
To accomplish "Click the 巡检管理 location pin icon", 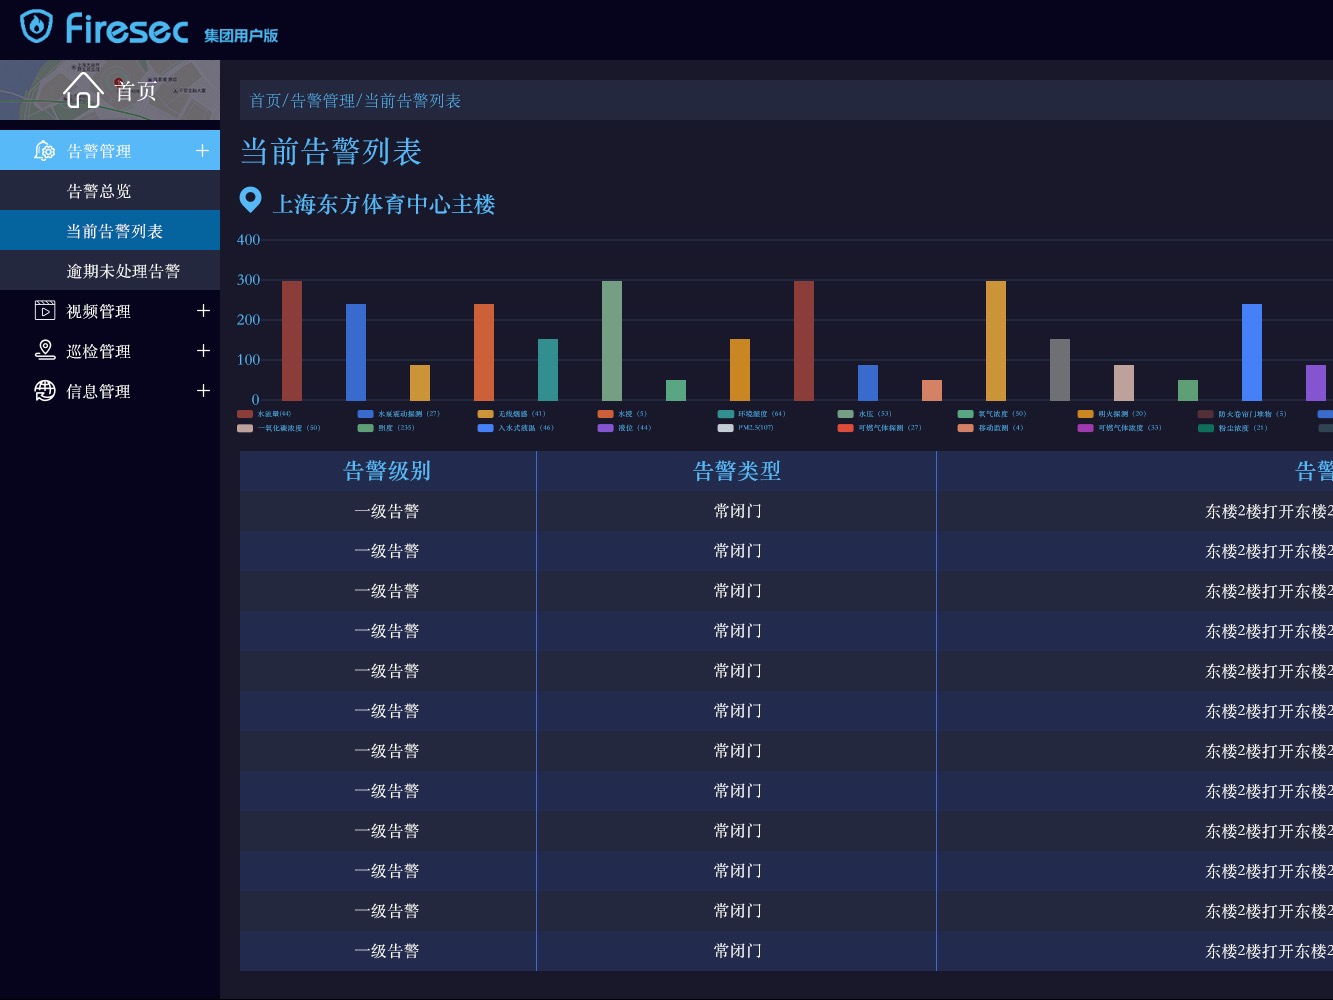I will coord(44,350).
